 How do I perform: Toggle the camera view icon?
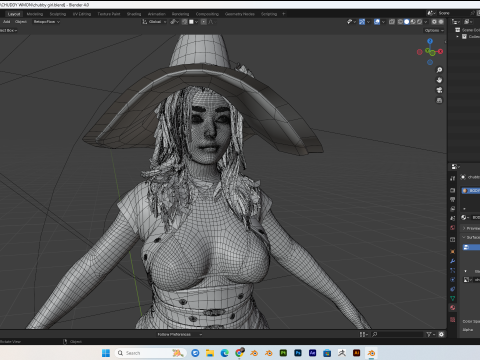point(439,90)
